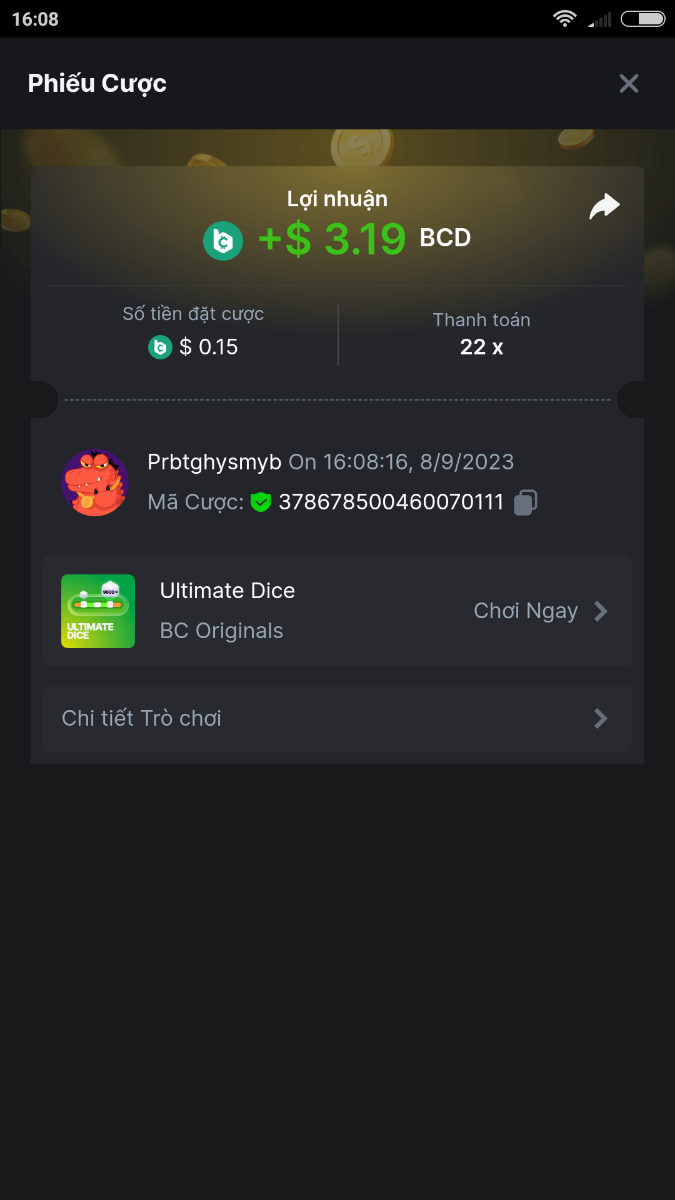Tap the Wi-Fi status bar icon
This screenshot has width=675, height=1200.
click(566, 19)
